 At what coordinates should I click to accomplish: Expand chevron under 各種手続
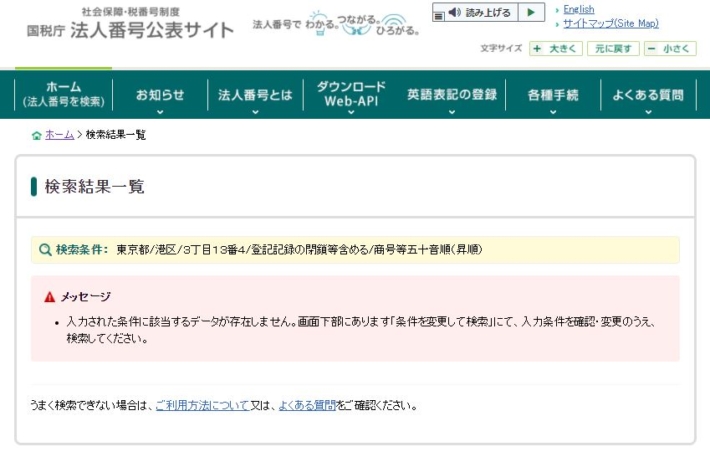(x=553, y=112)
